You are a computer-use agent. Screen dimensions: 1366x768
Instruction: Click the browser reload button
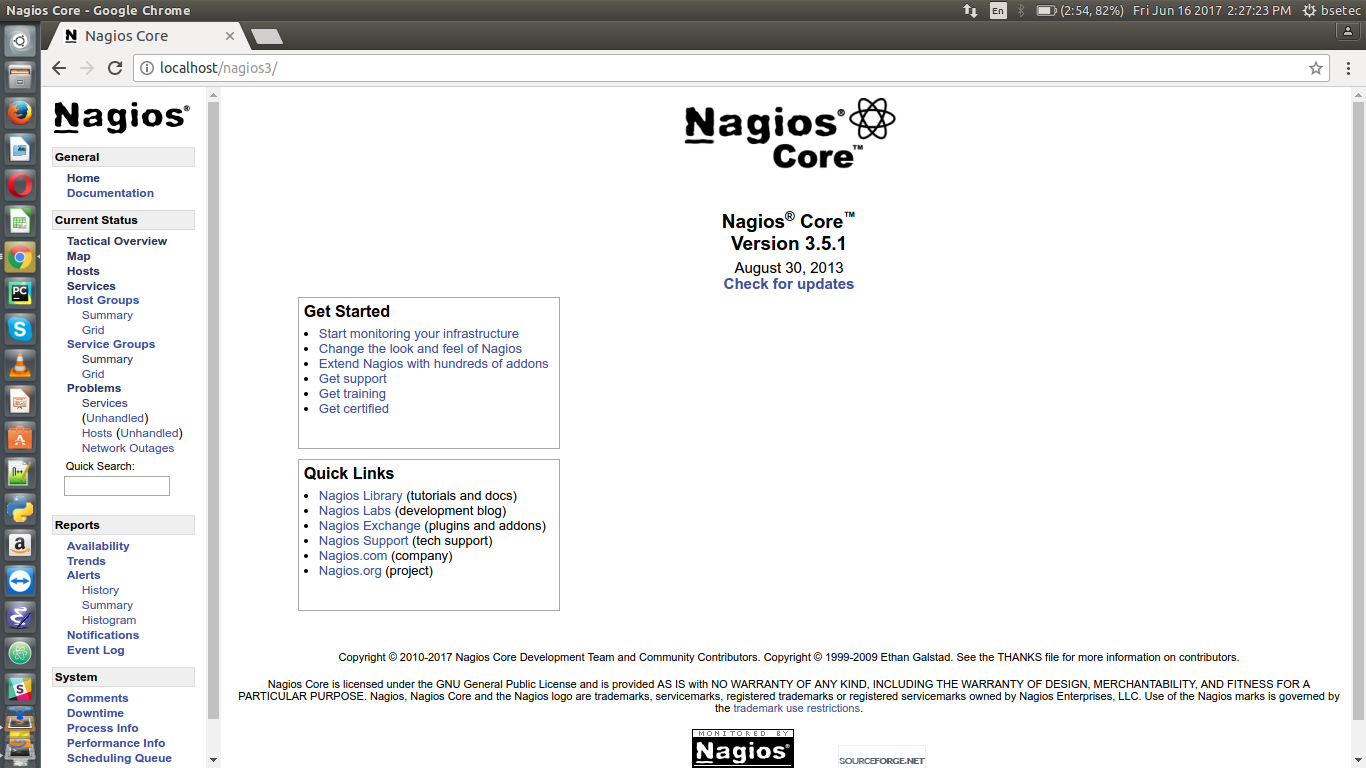pyautogui.click(x=115, y=68)
